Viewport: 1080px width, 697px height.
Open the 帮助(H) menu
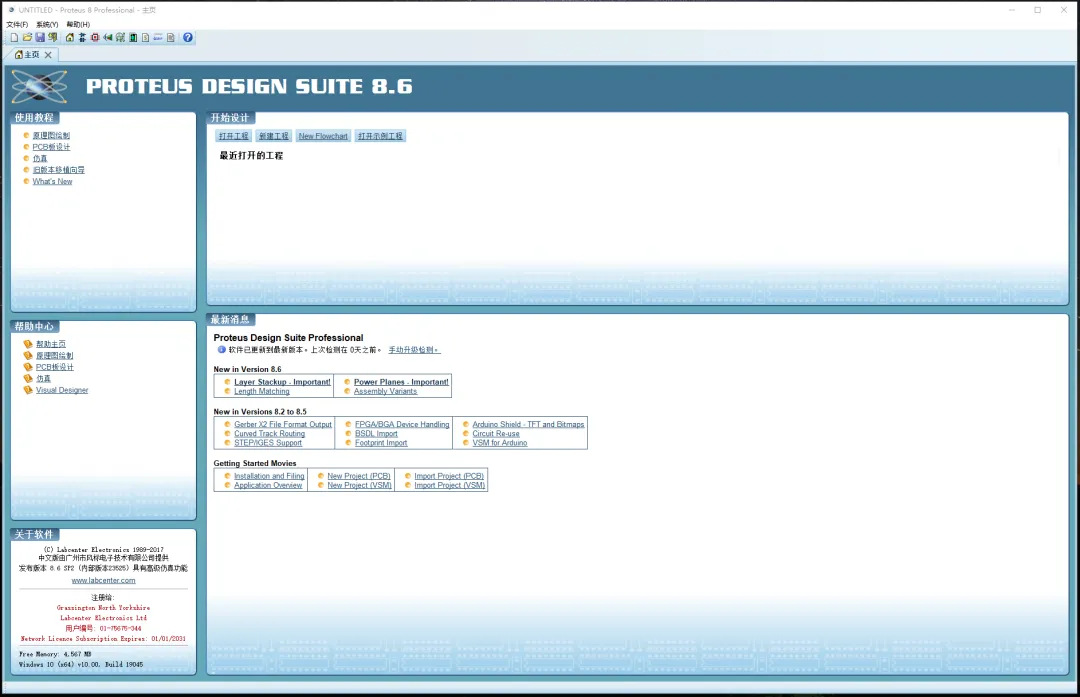[x=79, y=24]
